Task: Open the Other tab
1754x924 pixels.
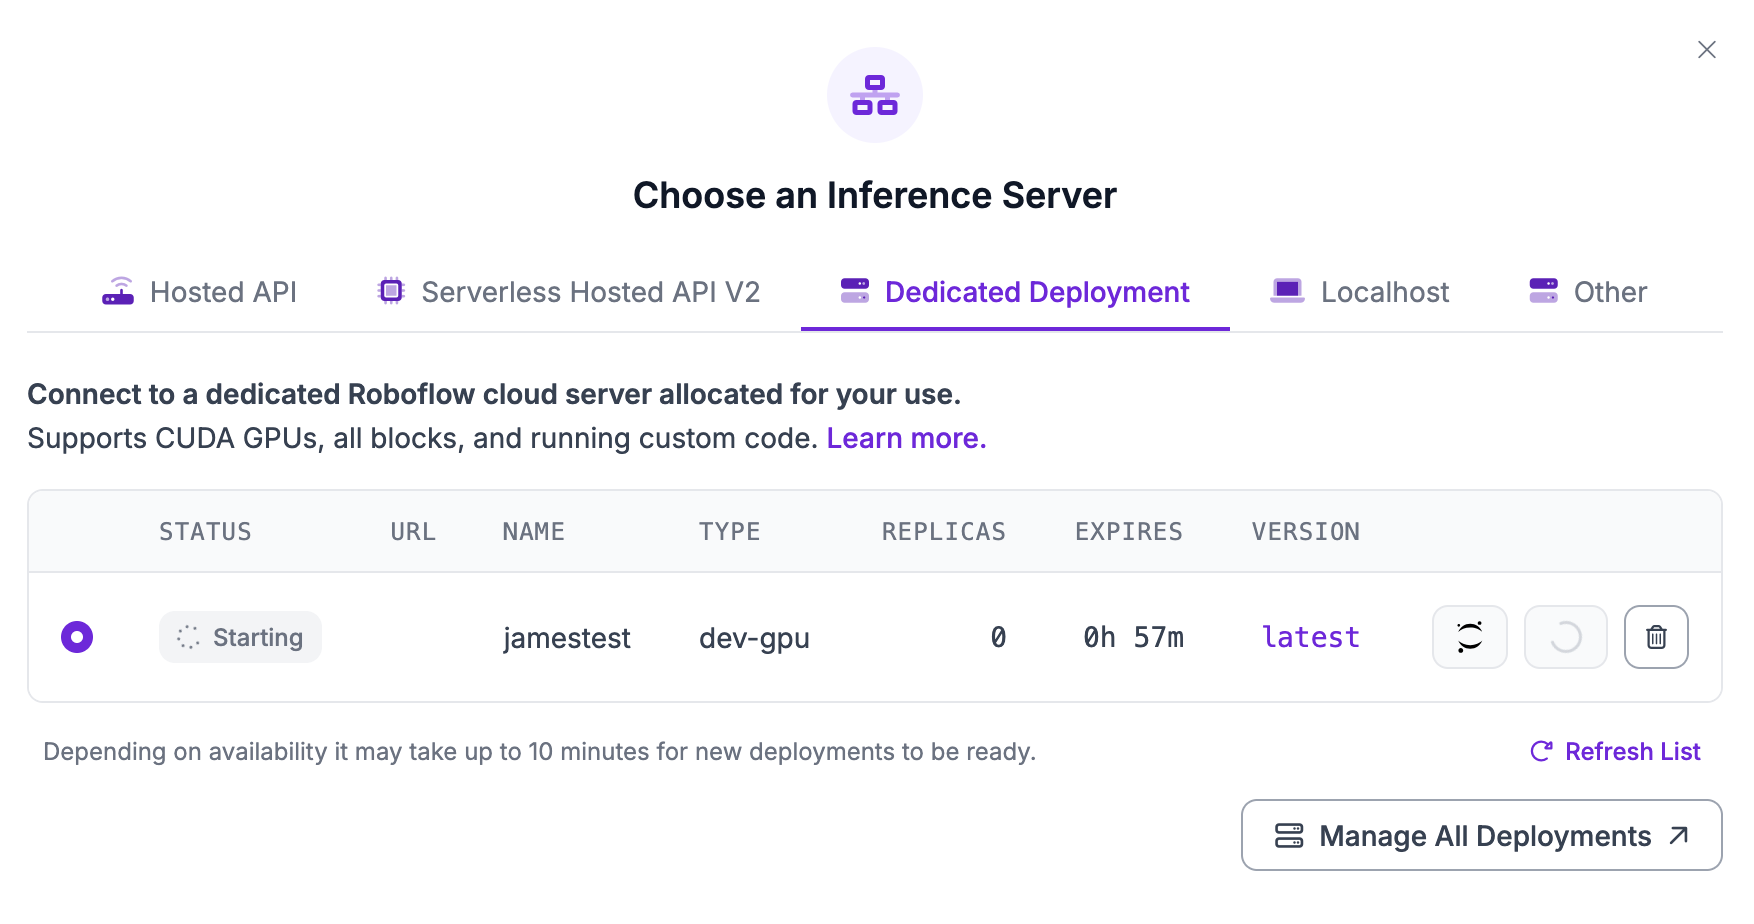Action: 1588,292
